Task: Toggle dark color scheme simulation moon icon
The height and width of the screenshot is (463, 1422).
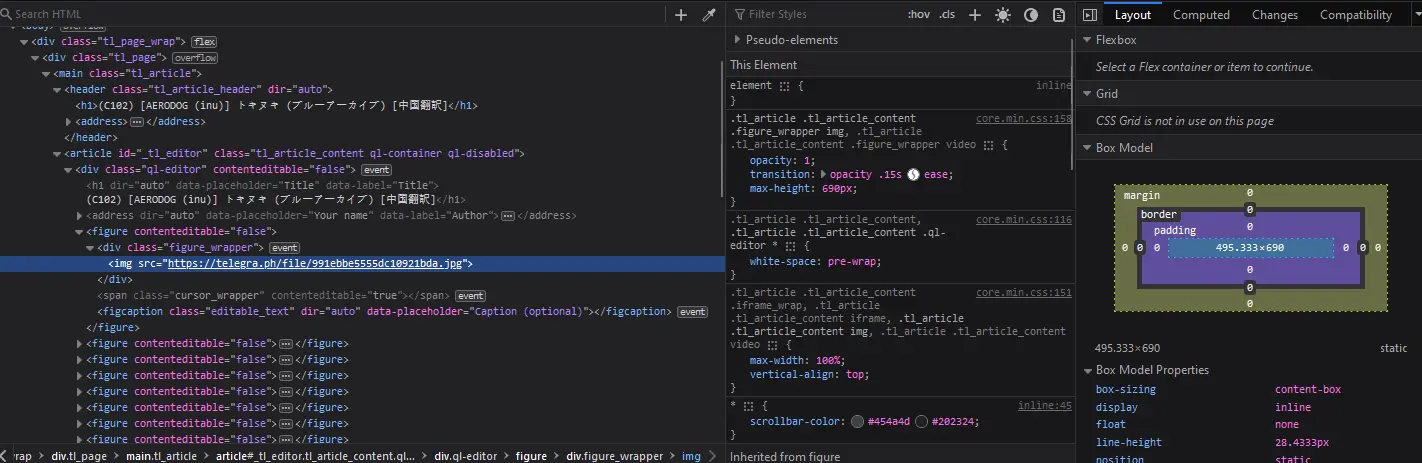Action: point(1031,15)
